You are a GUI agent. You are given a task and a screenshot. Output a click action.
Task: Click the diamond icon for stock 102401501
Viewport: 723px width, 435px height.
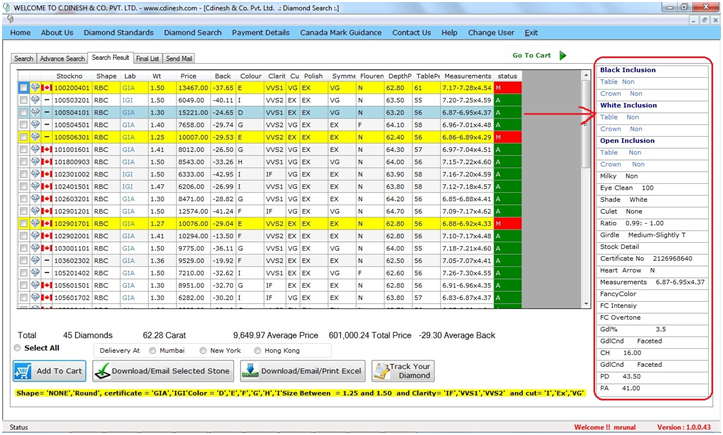pyautogui.click(x=35, y=186)
